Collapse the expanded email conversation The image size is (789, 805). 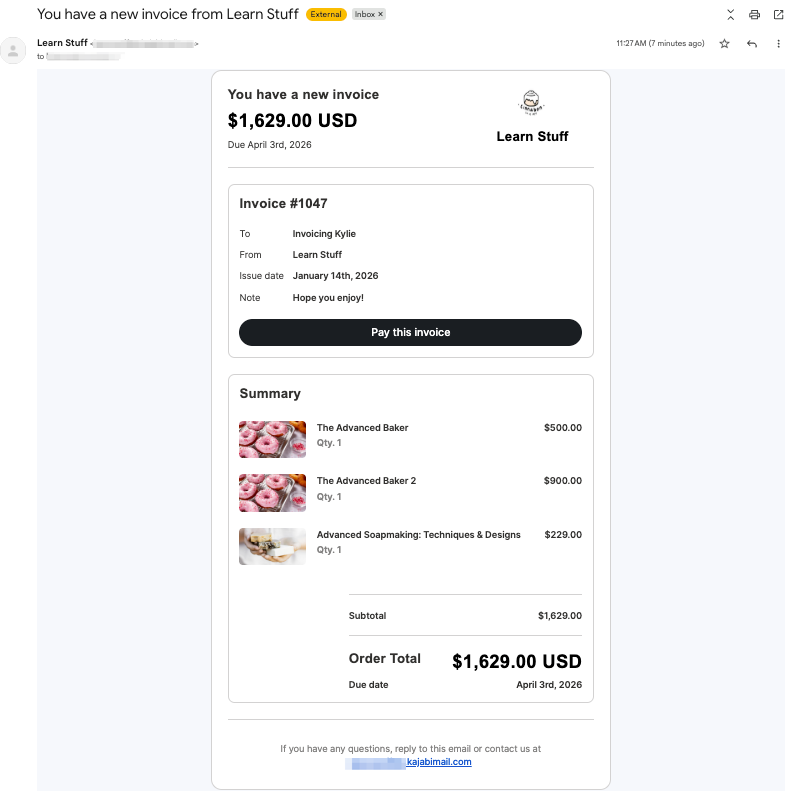click(730, 15)
